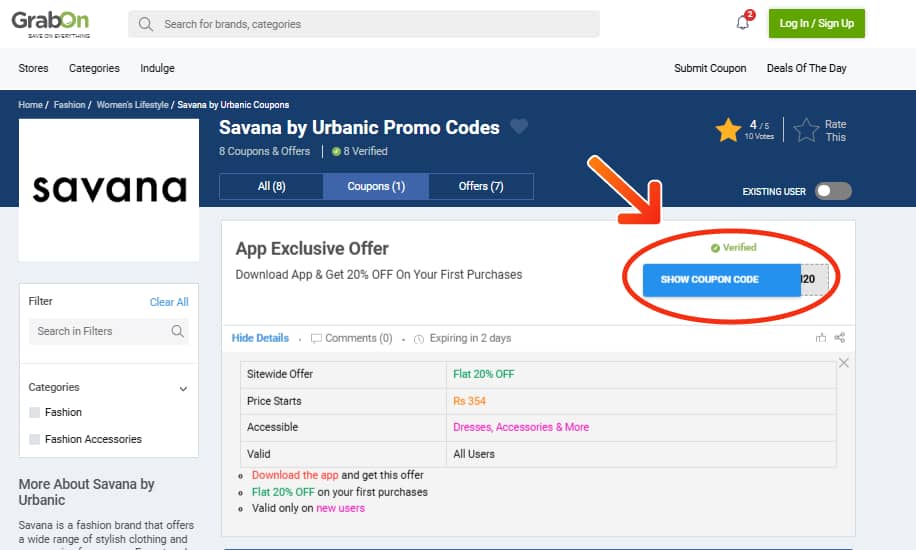This screenshot has width=916, height=550.
Task: Click the brands search field
Action: click(363, 24)
